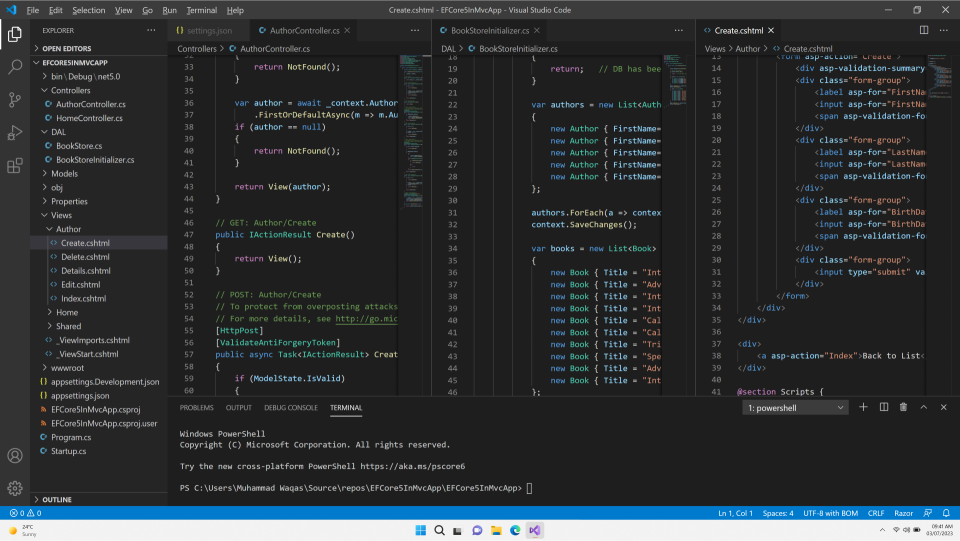Create a new terminal with plus icon
The height and width of the screenshot is (541, 960).
[863, 407]
